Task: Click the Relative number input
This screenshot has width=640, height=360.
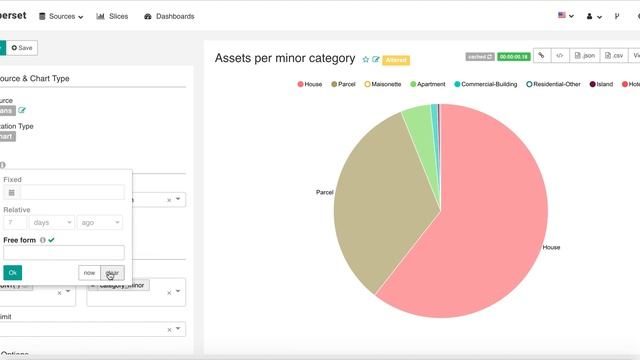Action: tap(15, 222)
